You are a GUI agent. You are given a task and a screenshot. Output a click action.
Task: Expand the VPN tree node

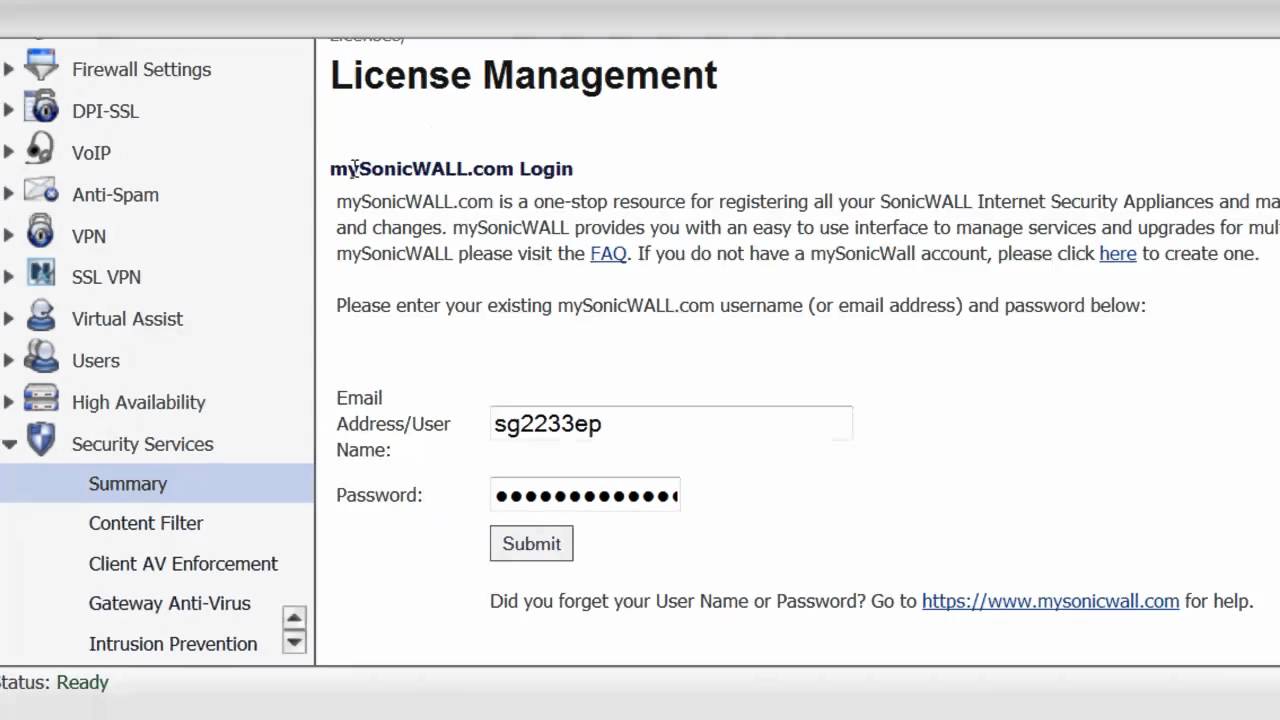9,236
